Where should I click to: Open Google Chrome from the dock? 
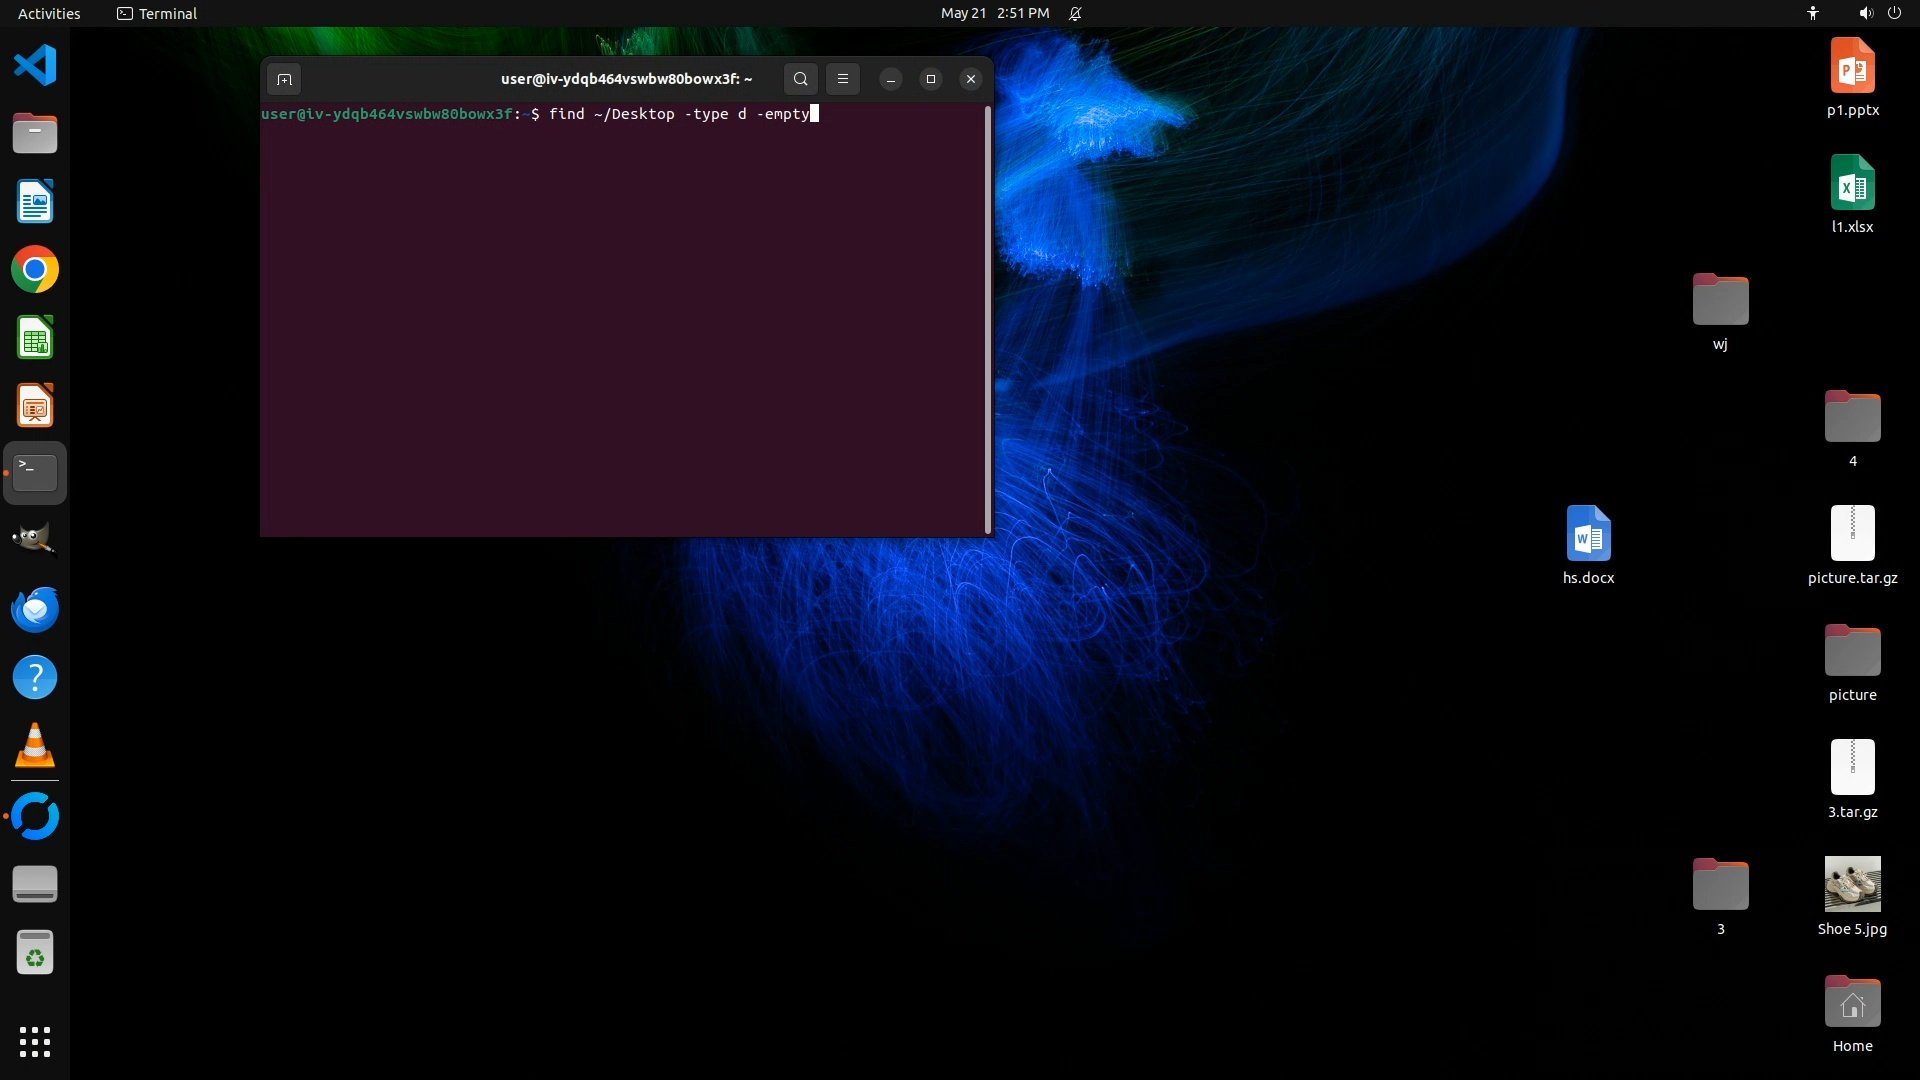click(35, 270)
